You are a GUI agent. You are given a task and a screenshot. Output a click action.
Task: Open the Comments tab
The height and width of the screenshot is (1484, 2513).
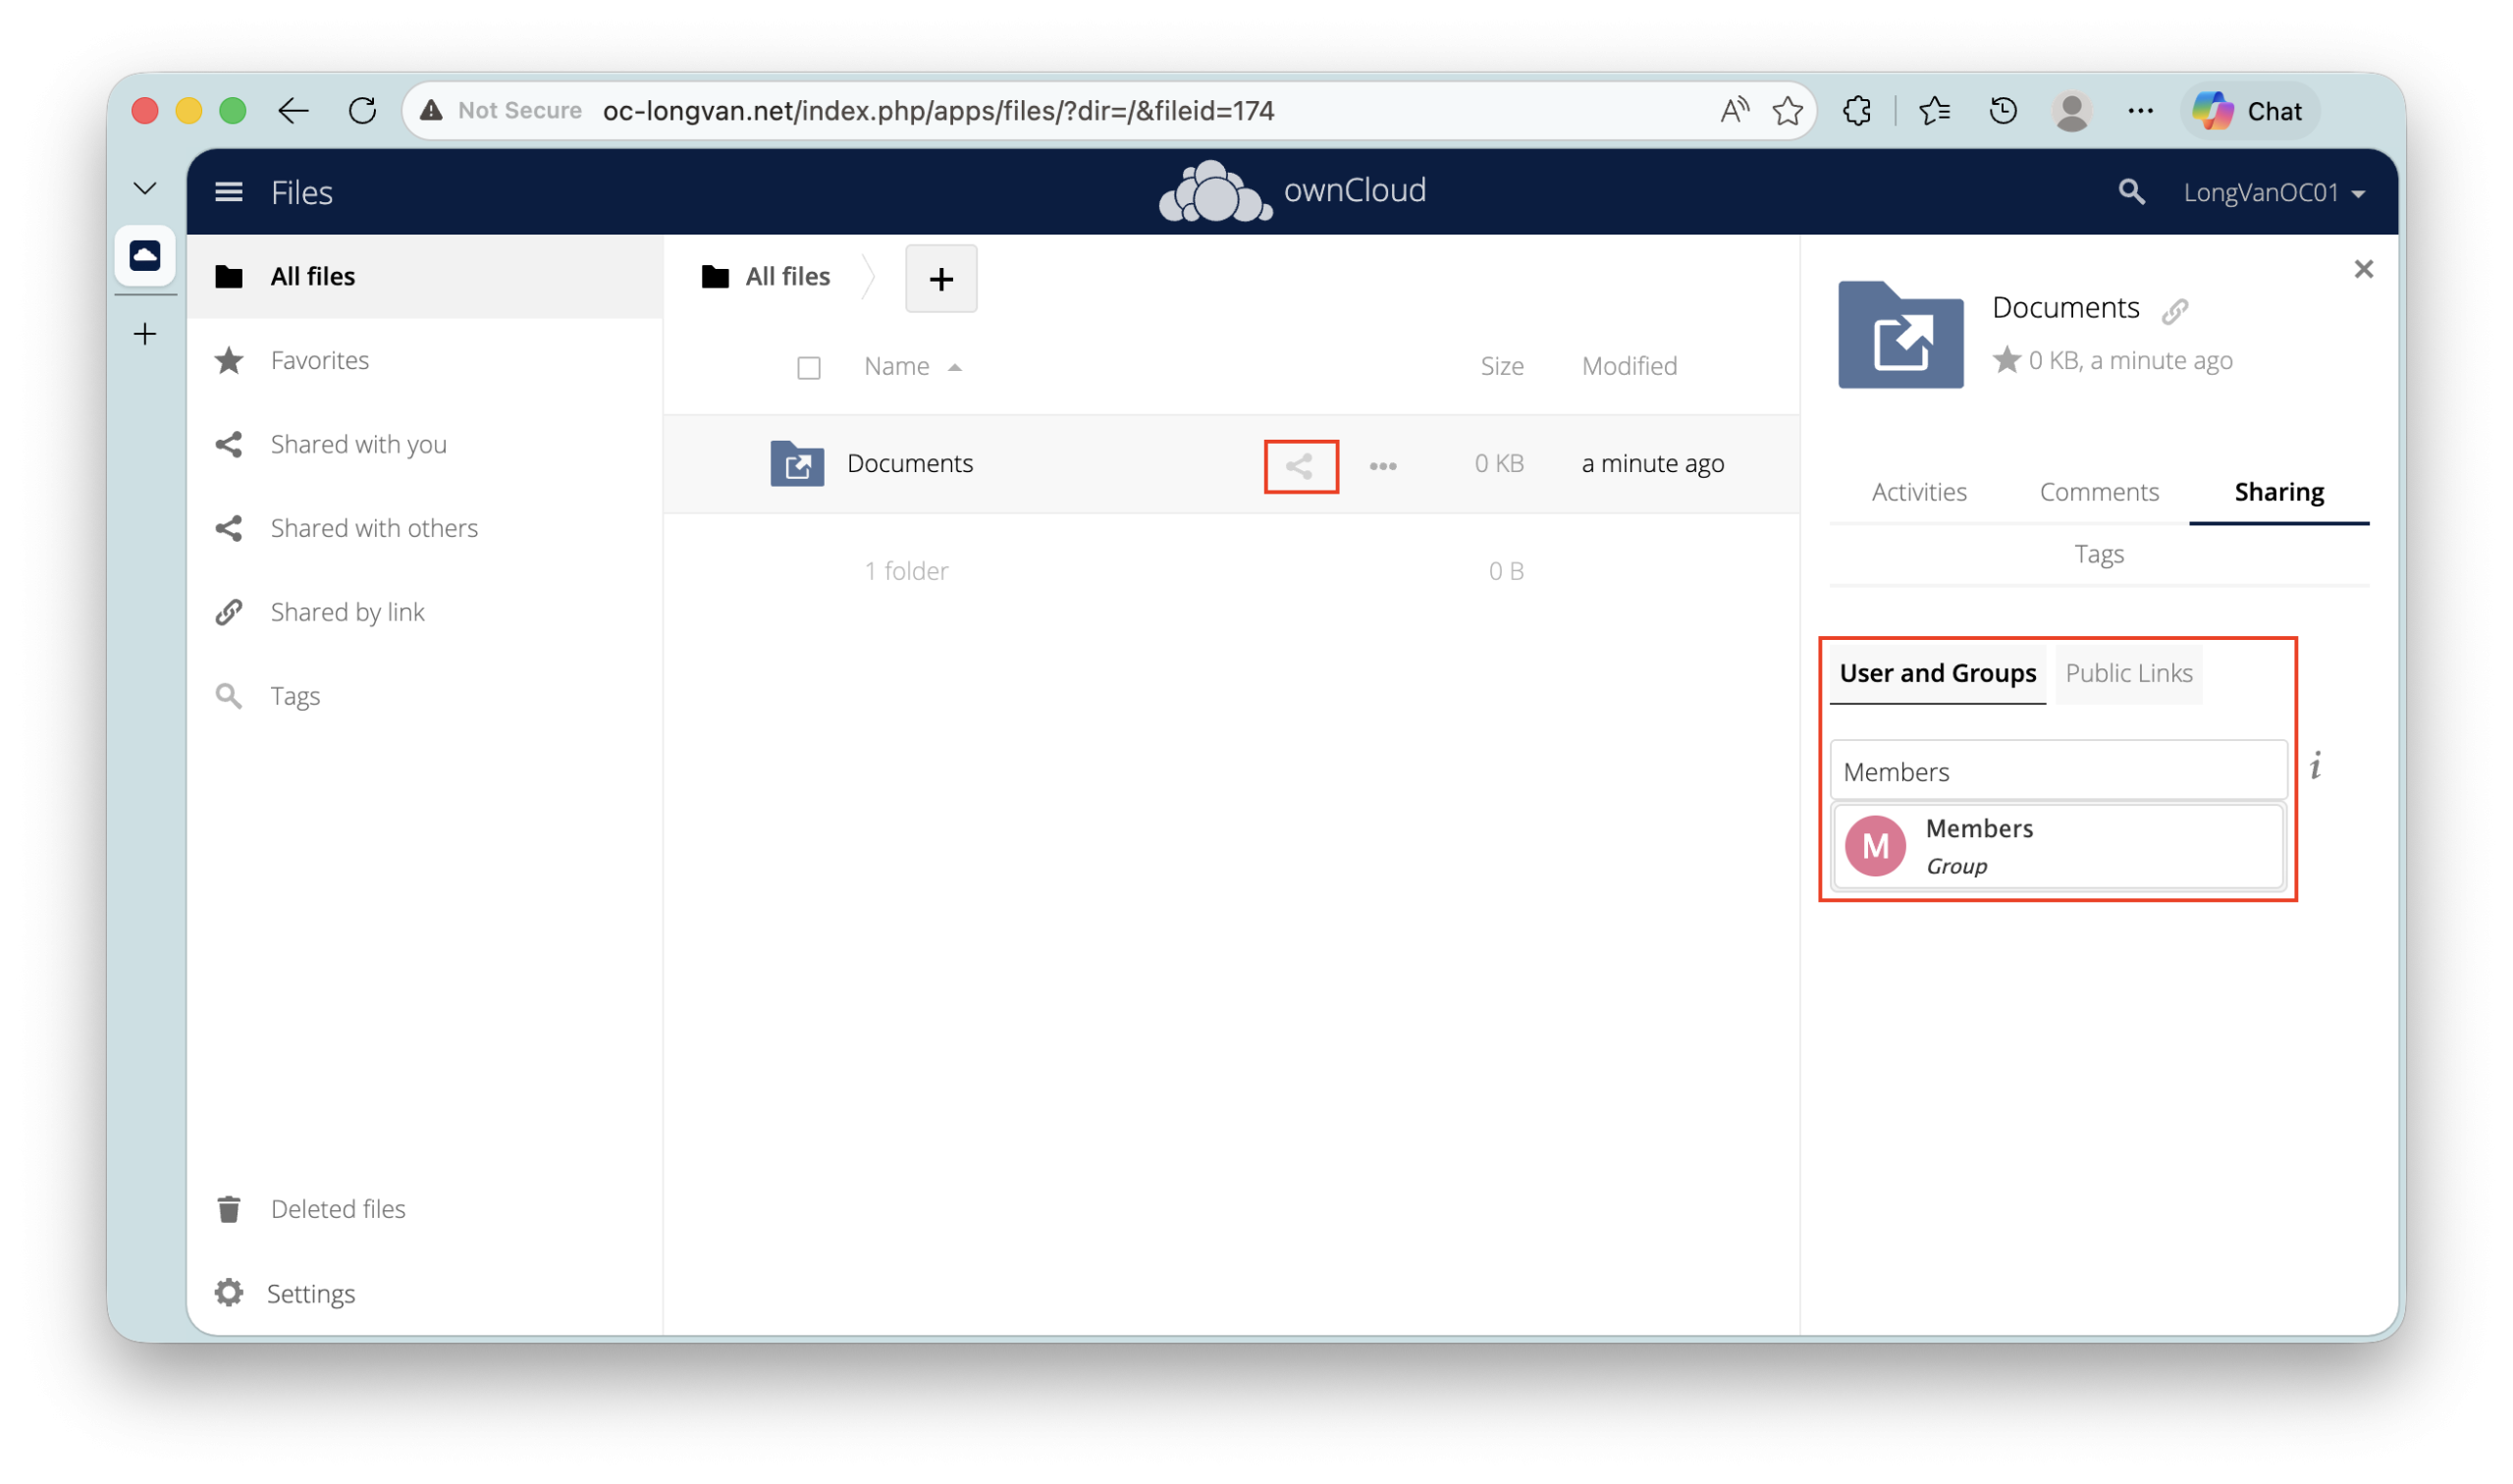2098,492
